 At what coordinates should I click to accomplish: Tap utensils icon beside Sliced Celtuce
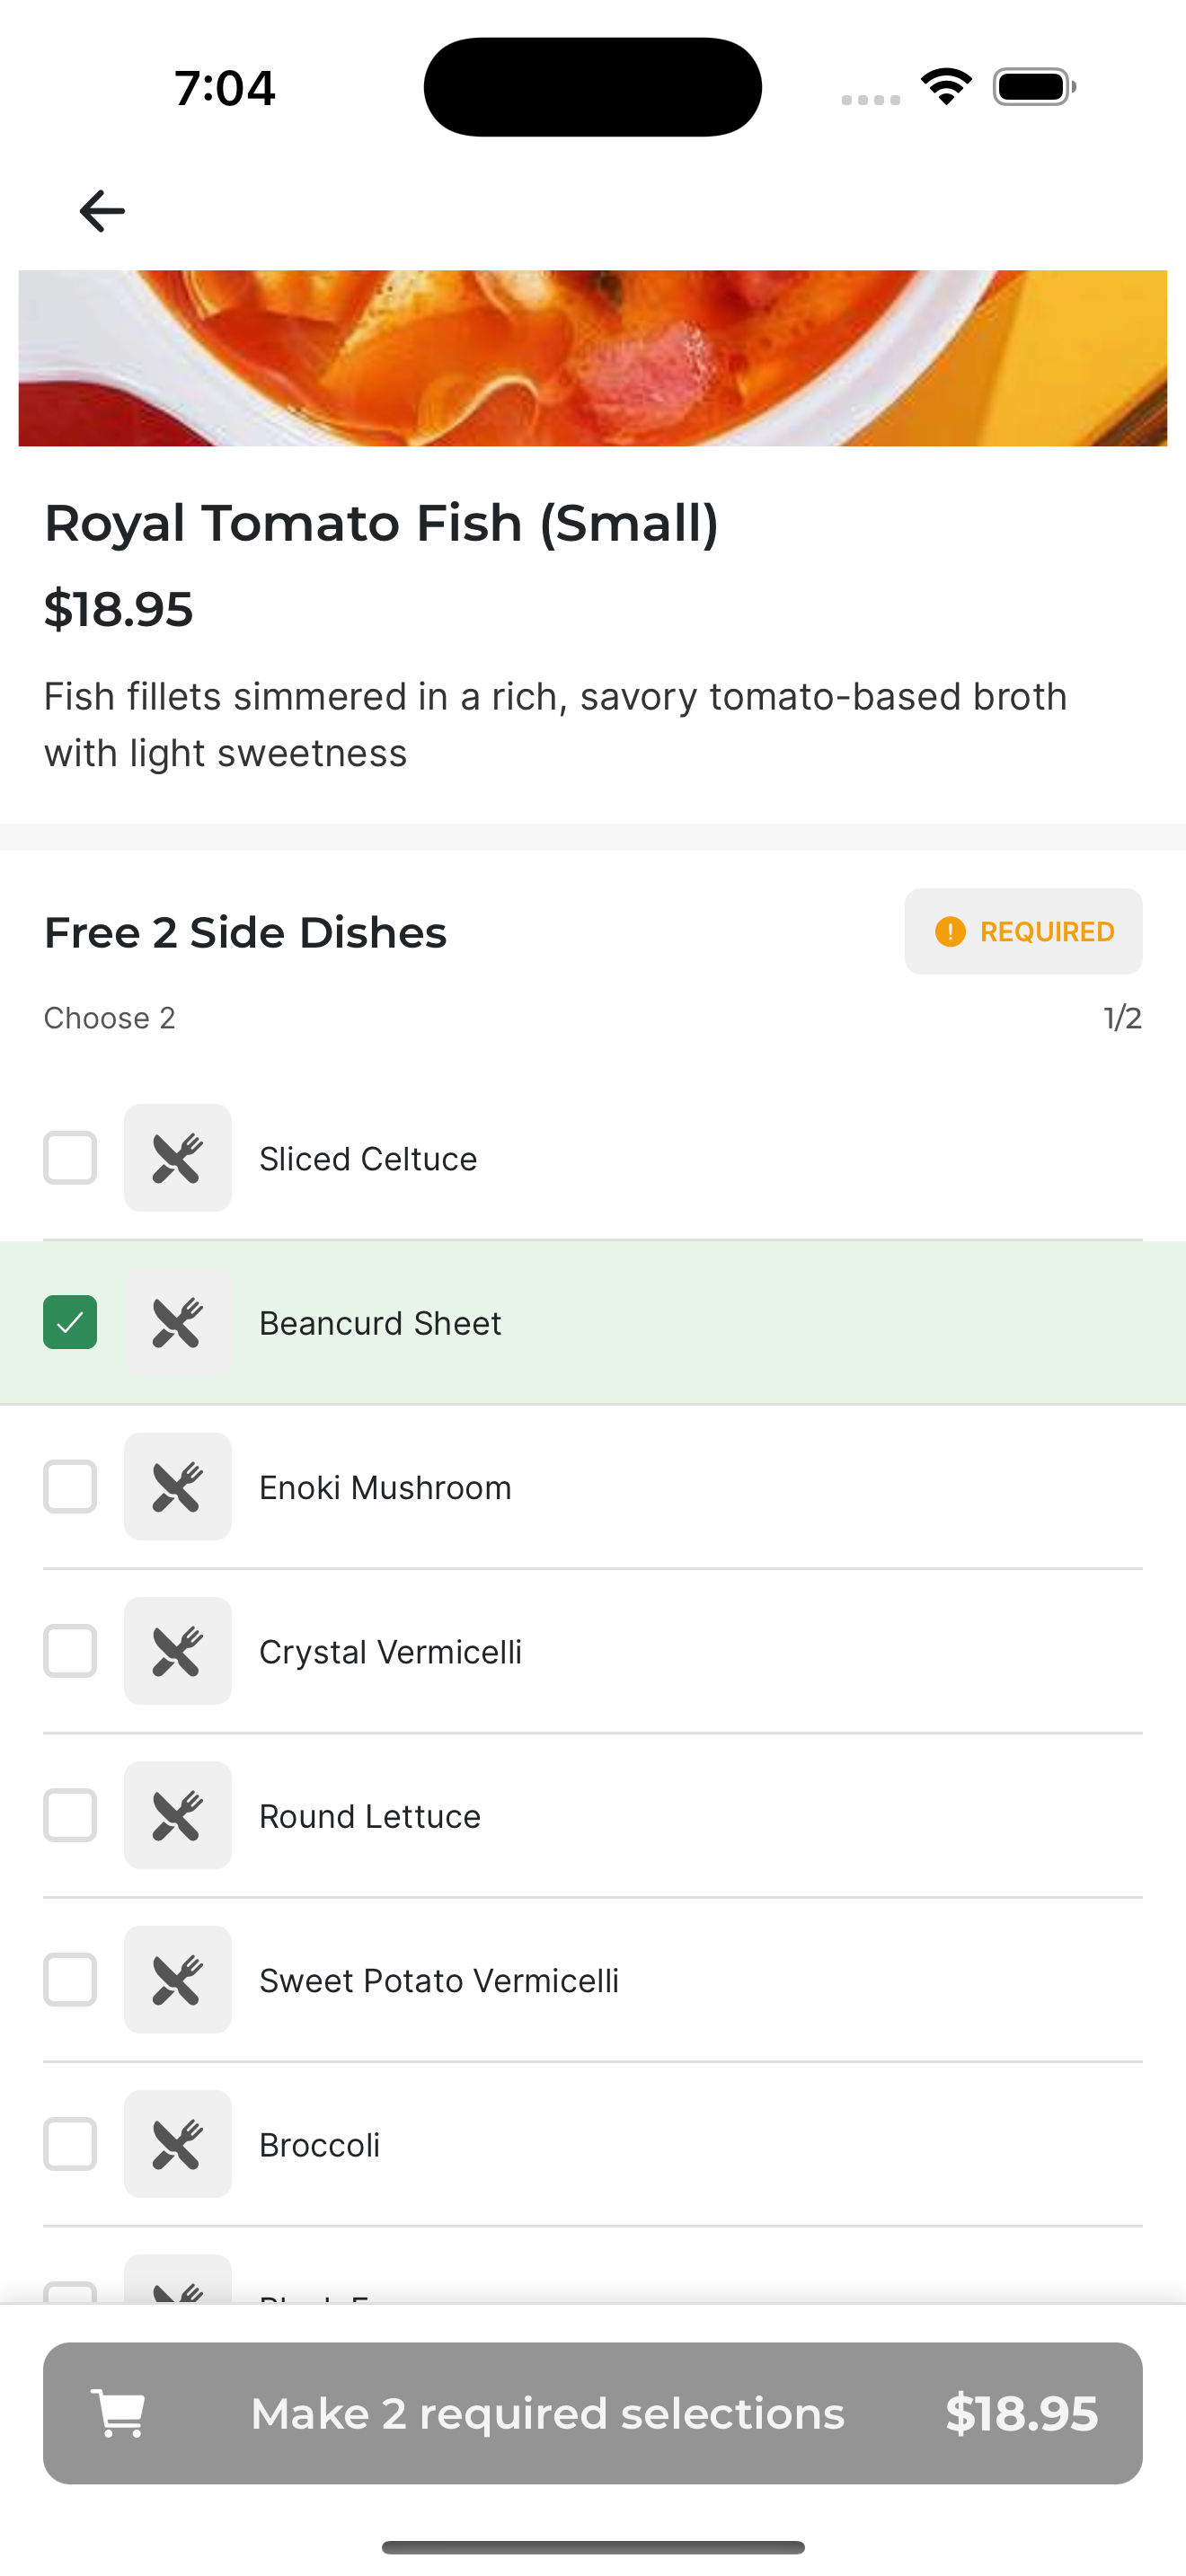pyautogui.click(x=178, y=1158)
